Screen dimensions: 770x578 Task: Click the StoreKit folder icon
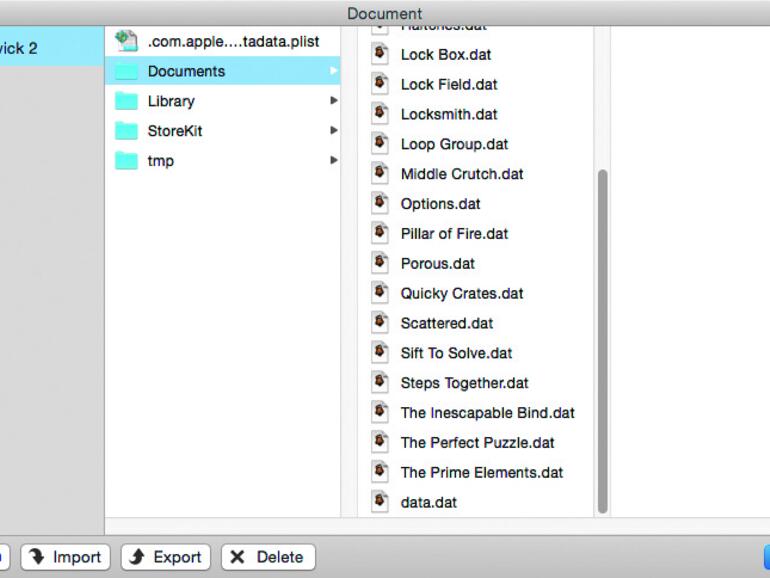pyautogui.click(x=126, y=131)
